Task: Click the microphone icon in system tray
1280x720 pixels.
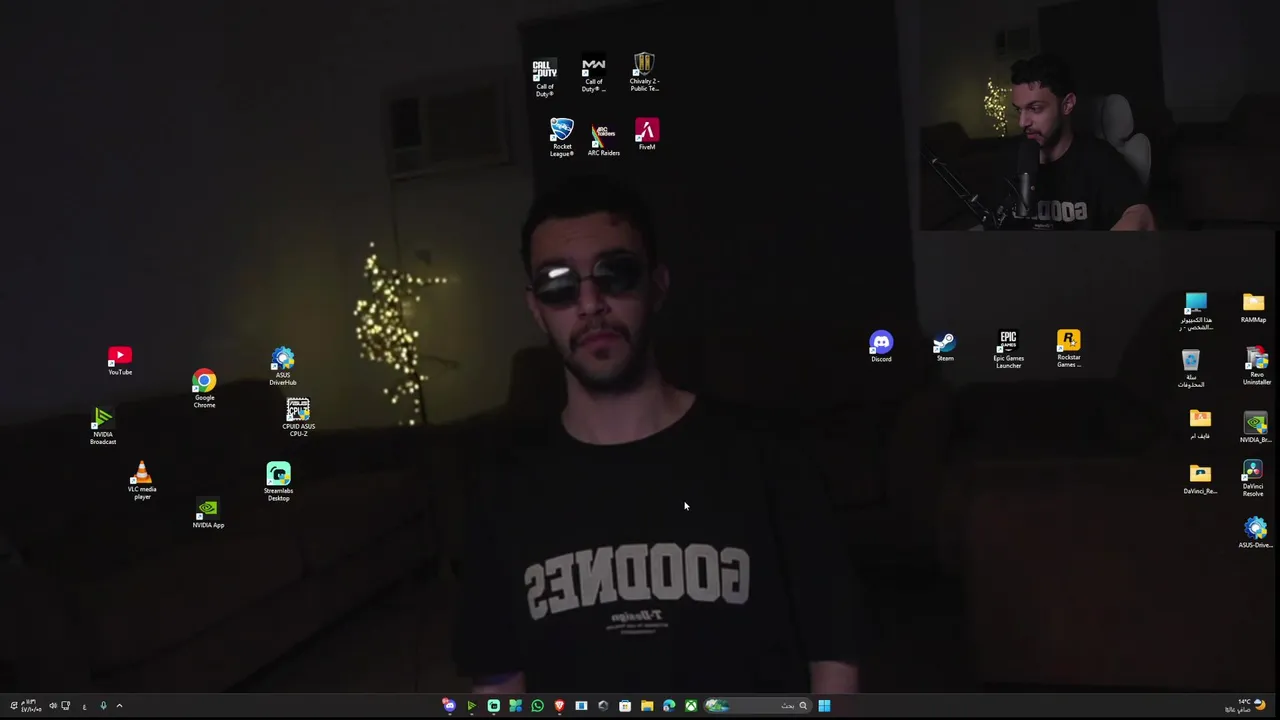Action: [103, 706]
